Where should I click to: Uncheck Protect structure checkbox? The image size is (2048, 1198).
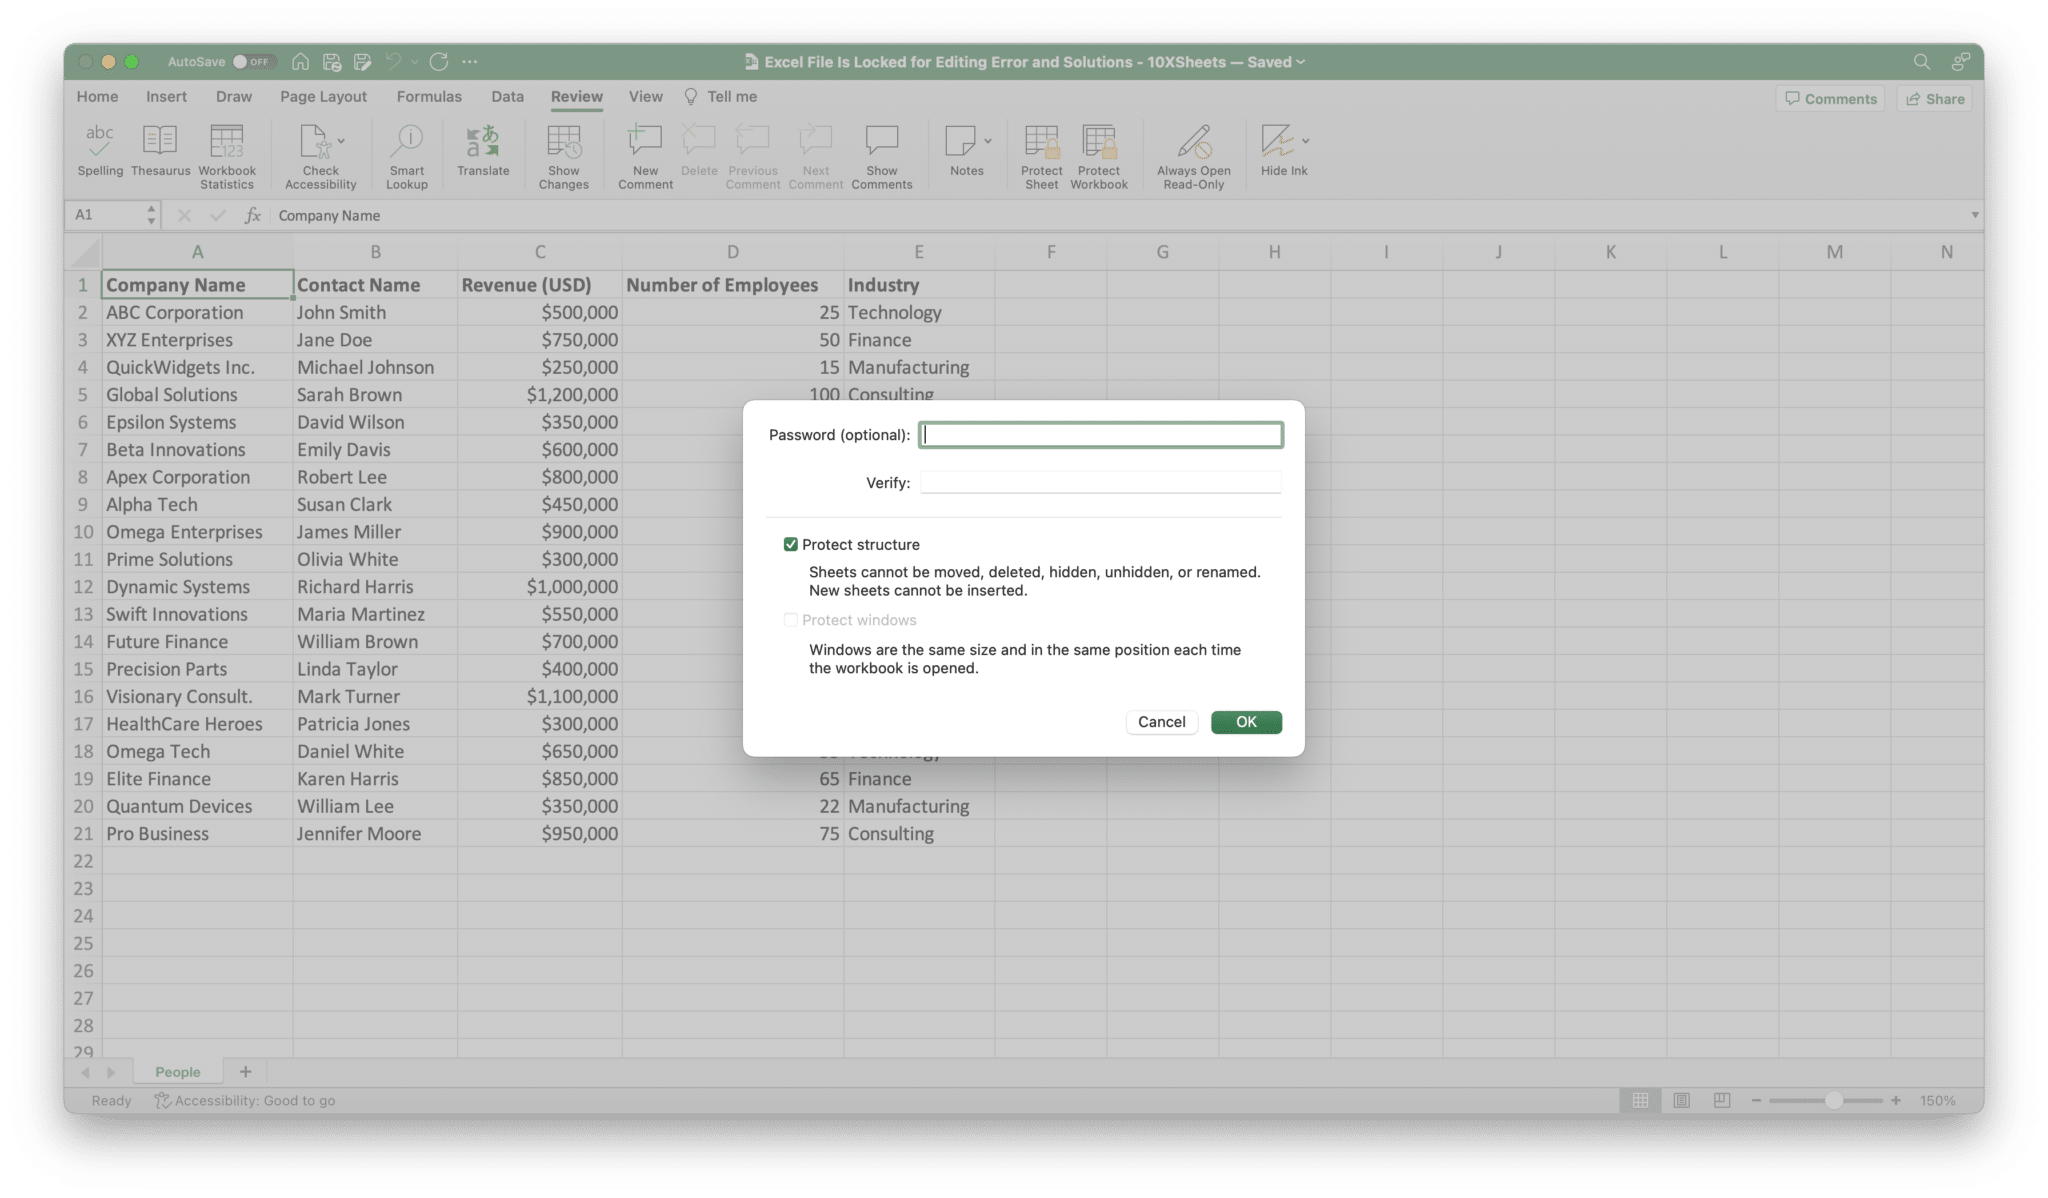[x=791, y=544]
